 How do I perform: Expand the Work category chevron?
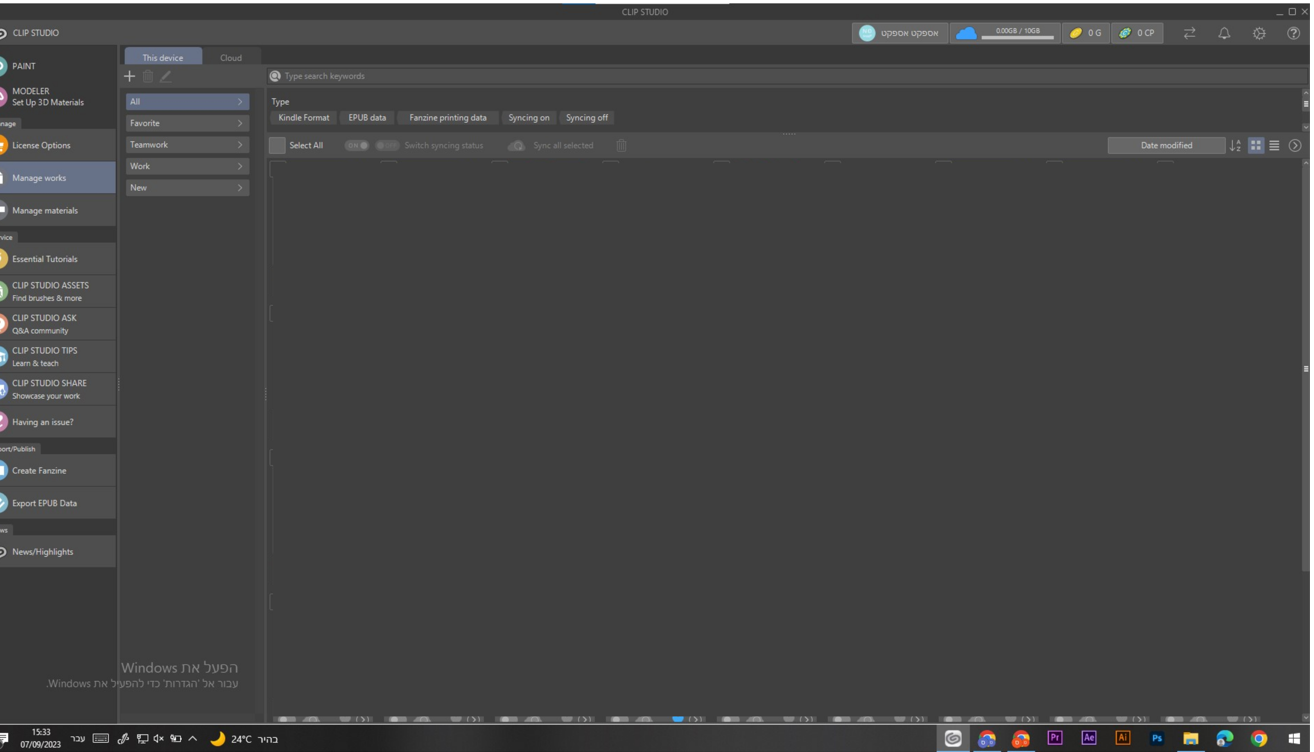tap(240, 166)
